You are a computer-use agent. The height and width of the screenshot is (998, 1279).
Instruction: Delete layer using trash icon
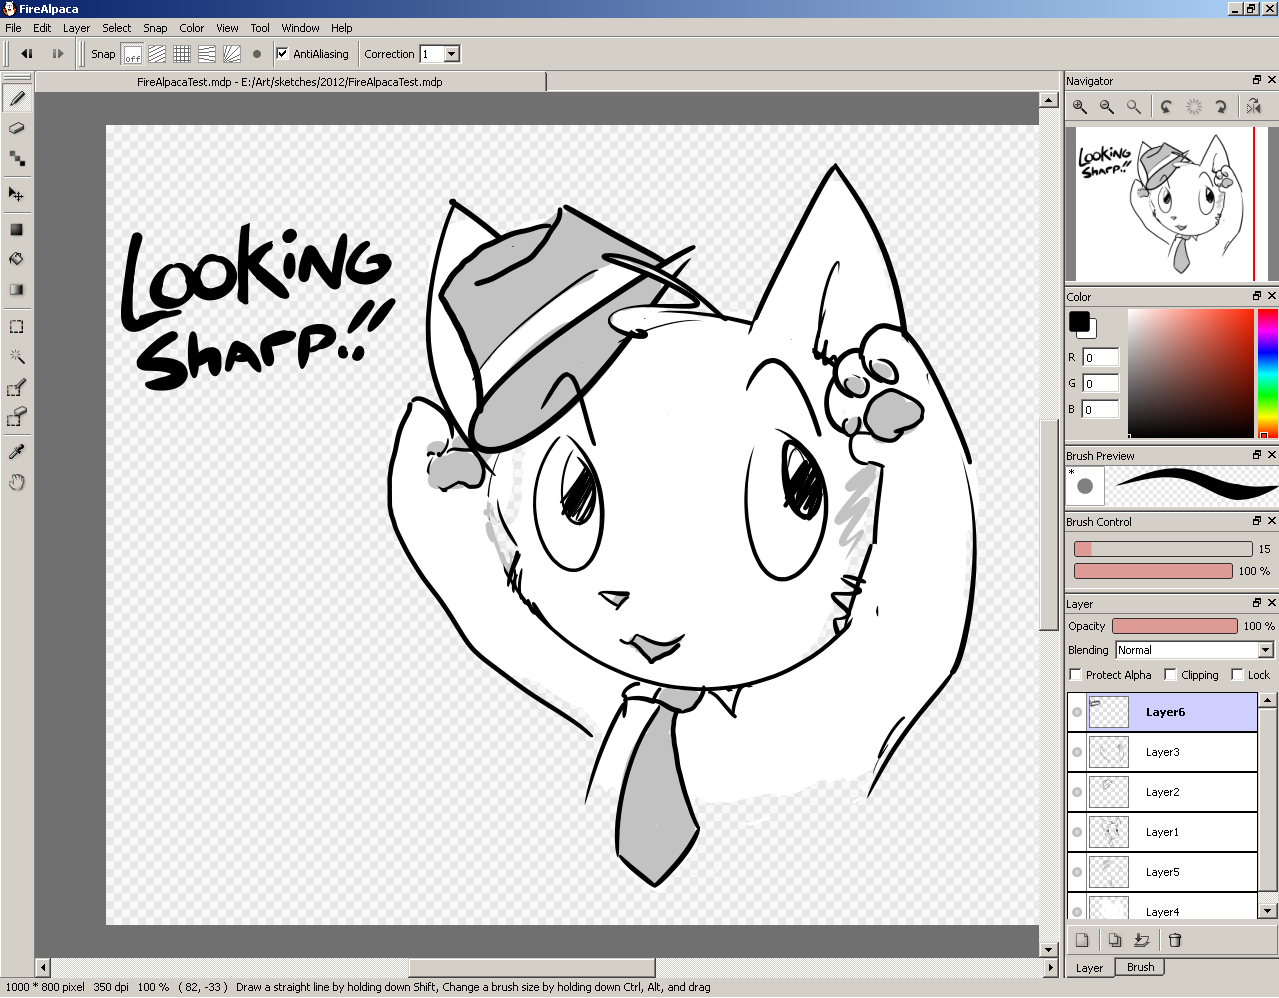[1175, 940]
